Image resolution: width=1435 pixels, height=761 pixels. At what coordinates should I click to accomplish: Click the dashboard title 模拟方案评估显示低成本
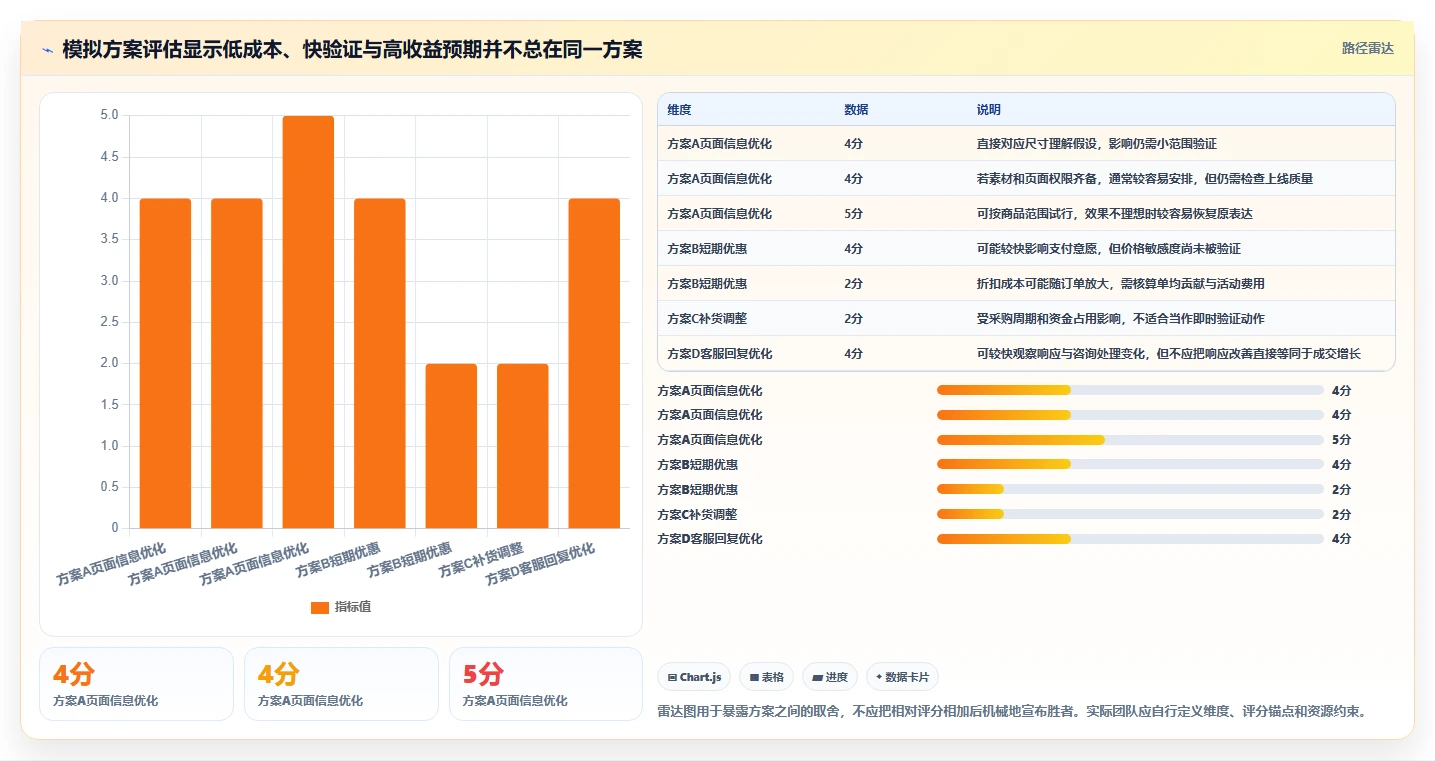pos(352,49)
